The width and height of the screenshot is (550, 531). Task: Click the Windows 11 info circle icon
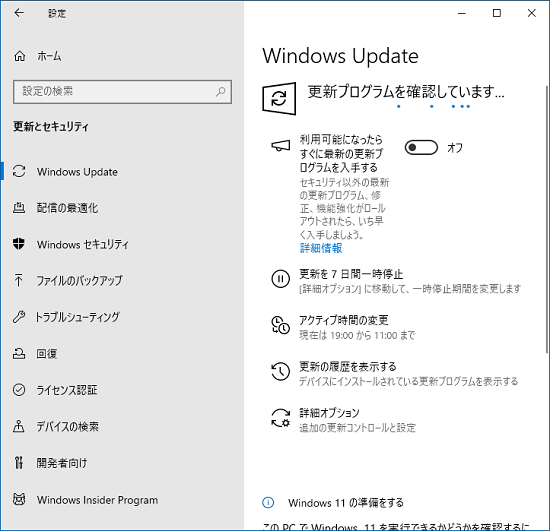(268, 503)
